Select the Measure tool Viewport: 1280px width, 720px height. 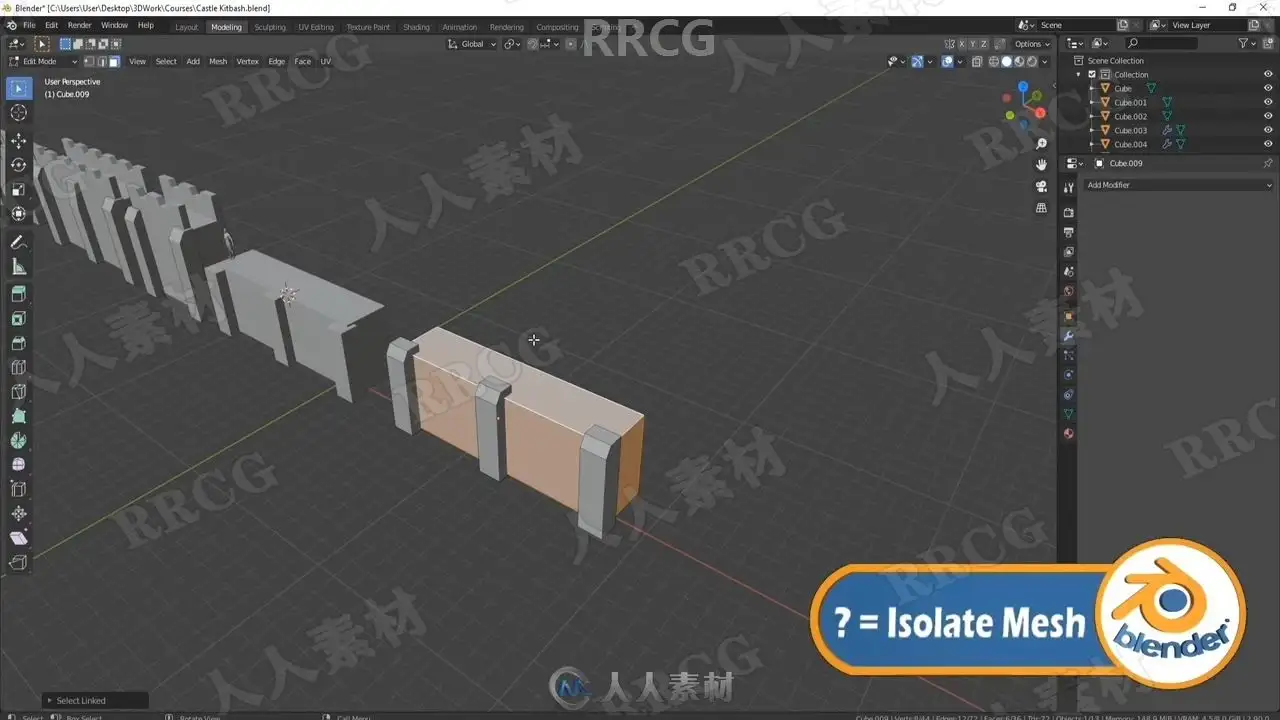18,266
